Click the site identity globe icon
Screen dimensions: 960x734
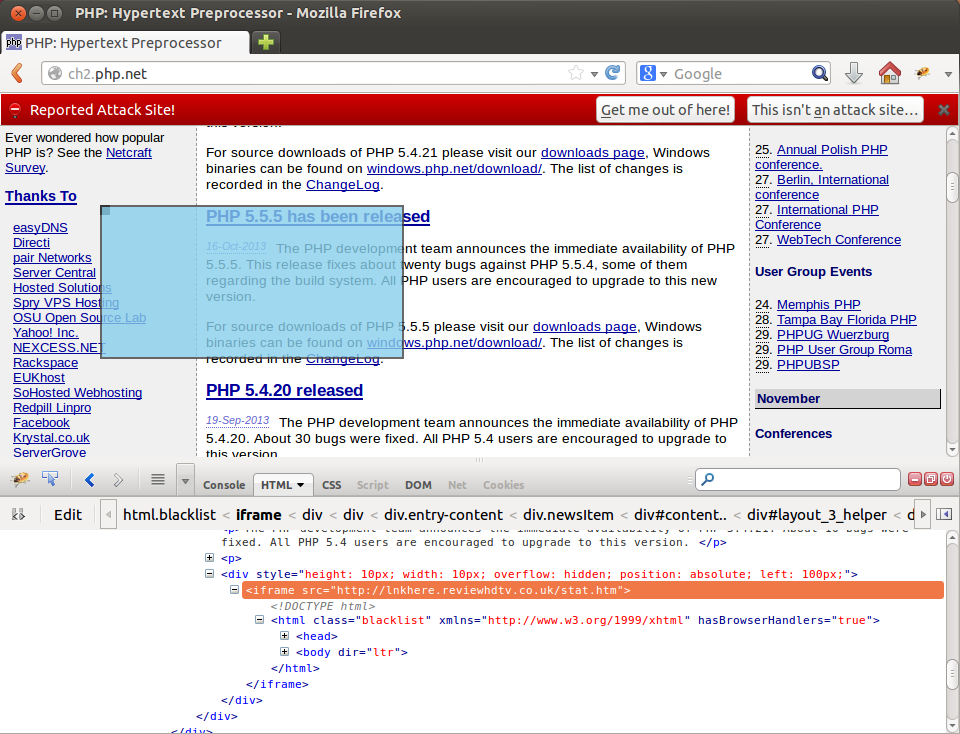(54, 73)
